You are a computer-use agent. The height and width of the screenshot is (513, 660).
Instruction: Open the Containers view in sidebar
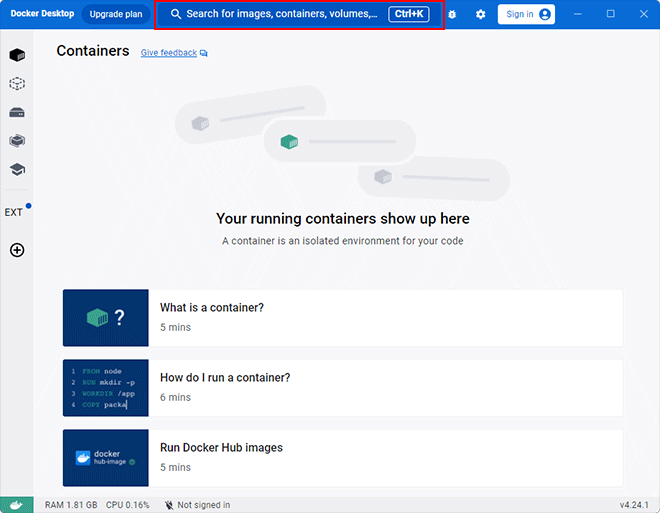coord(17,55)
